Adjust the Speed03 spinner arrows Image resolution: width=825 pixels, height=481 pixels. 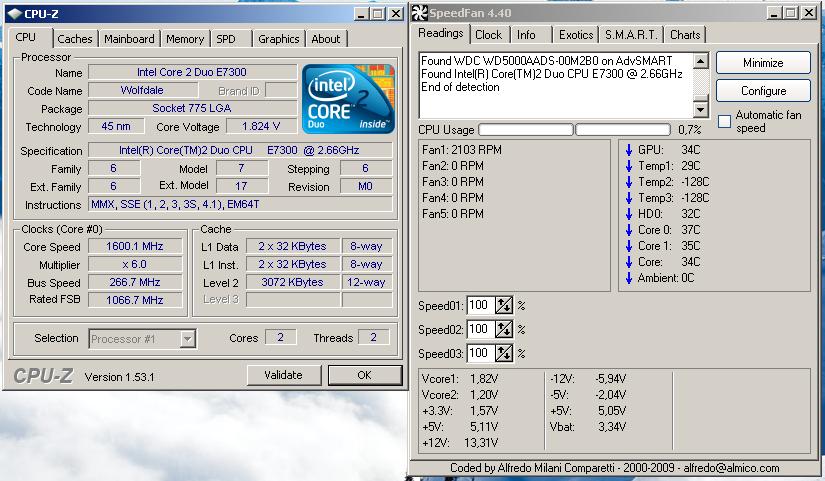(504, 353)
